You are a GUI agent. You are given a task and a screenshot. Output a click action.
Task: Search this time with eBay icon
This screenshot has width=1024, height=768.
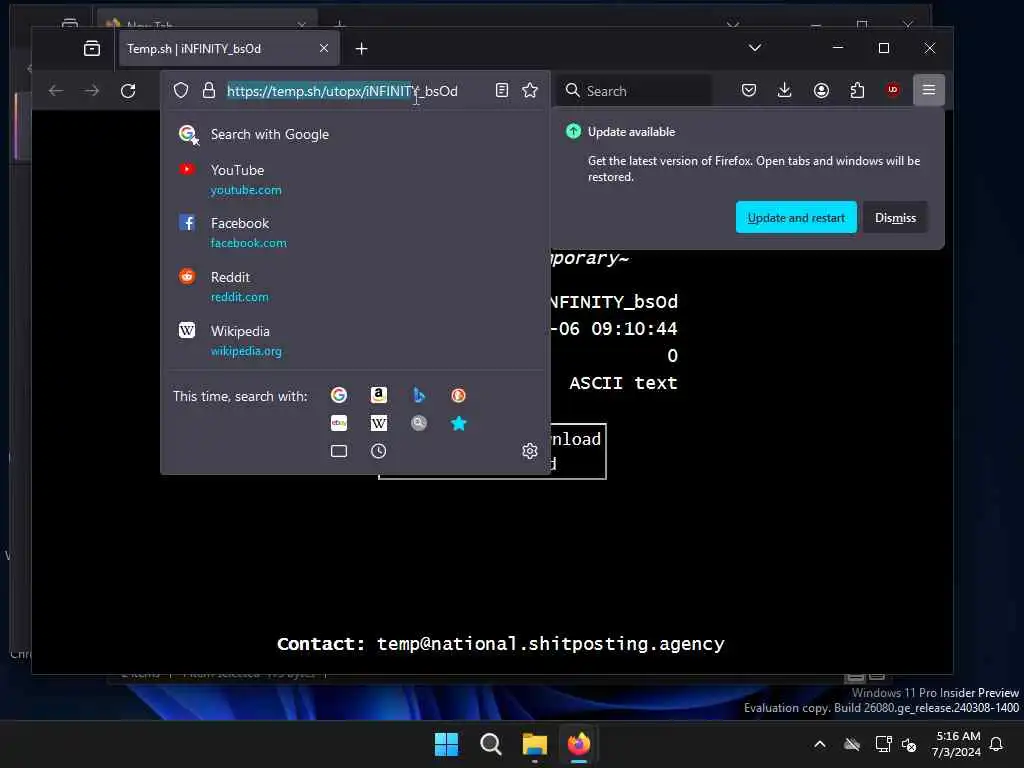pyautogui.click(x=339, y=423)
